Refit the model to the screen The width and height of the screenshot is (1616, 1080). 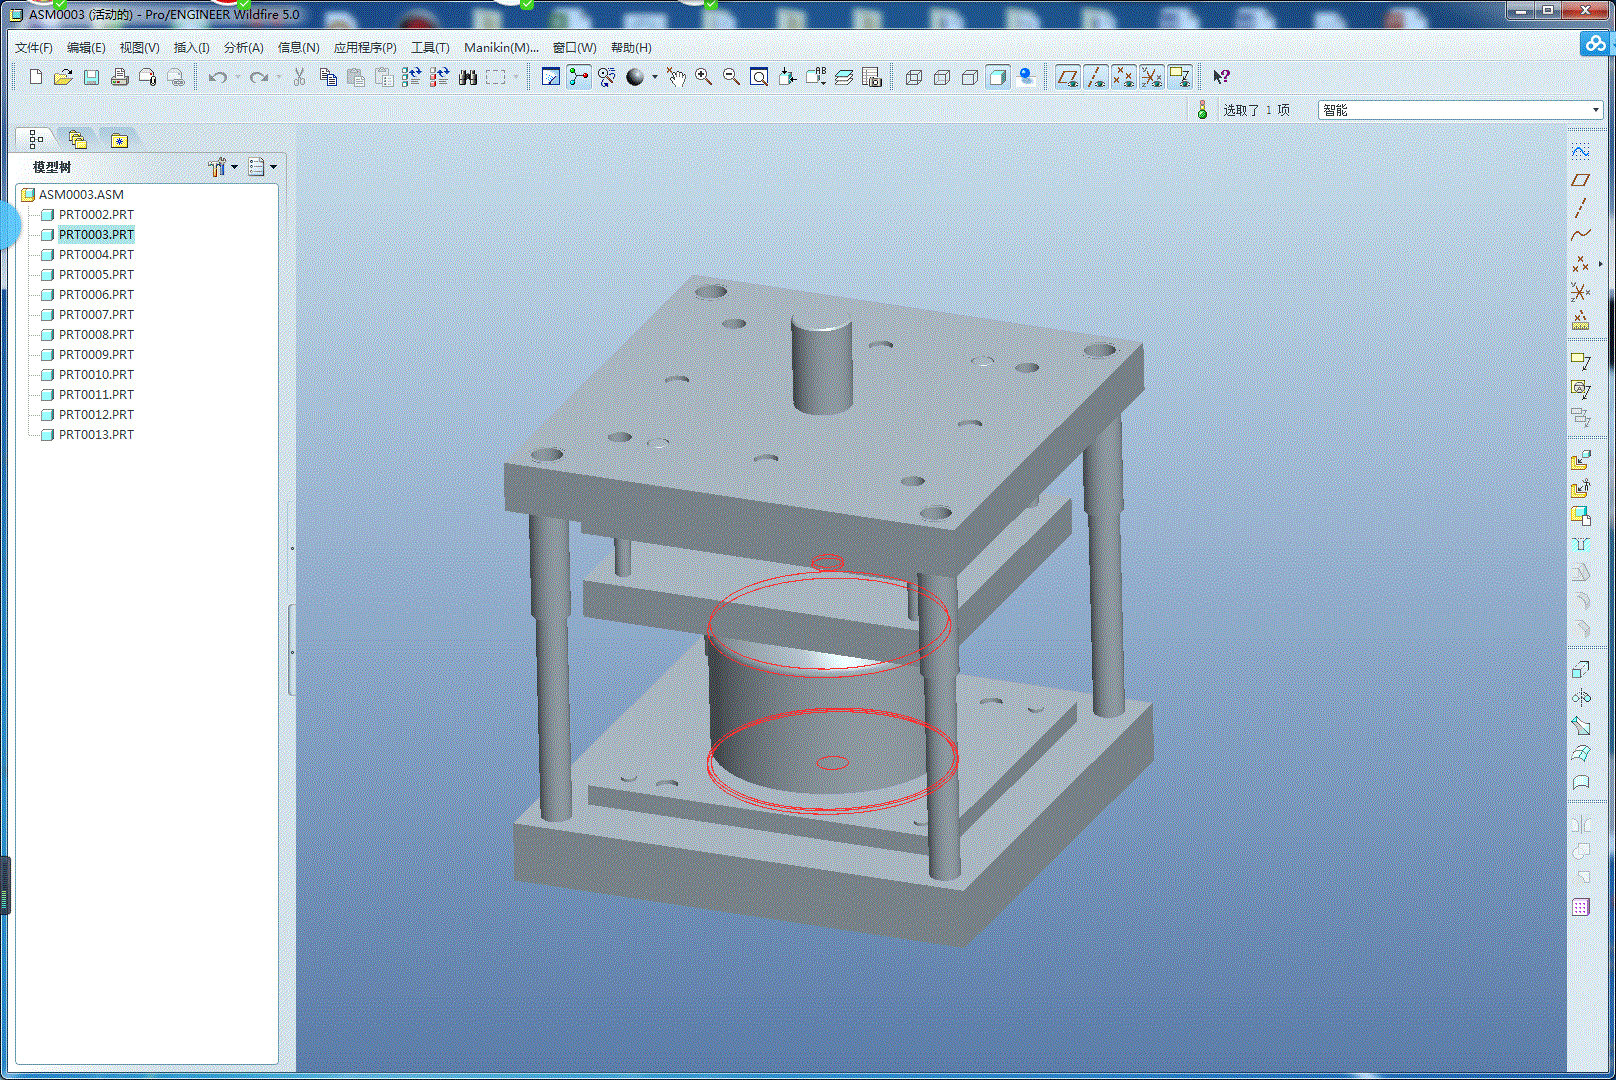tap(759, 77)
